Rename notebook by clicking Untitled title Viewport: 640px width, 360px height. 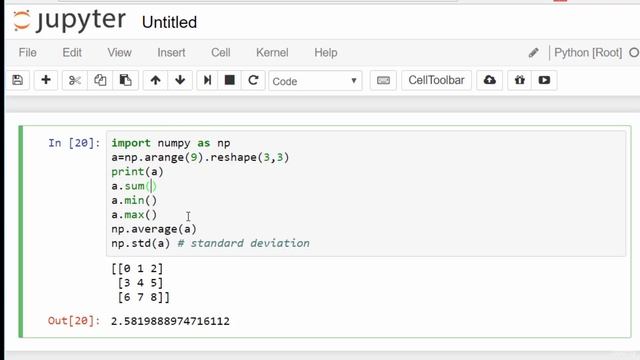click(169, 22)
